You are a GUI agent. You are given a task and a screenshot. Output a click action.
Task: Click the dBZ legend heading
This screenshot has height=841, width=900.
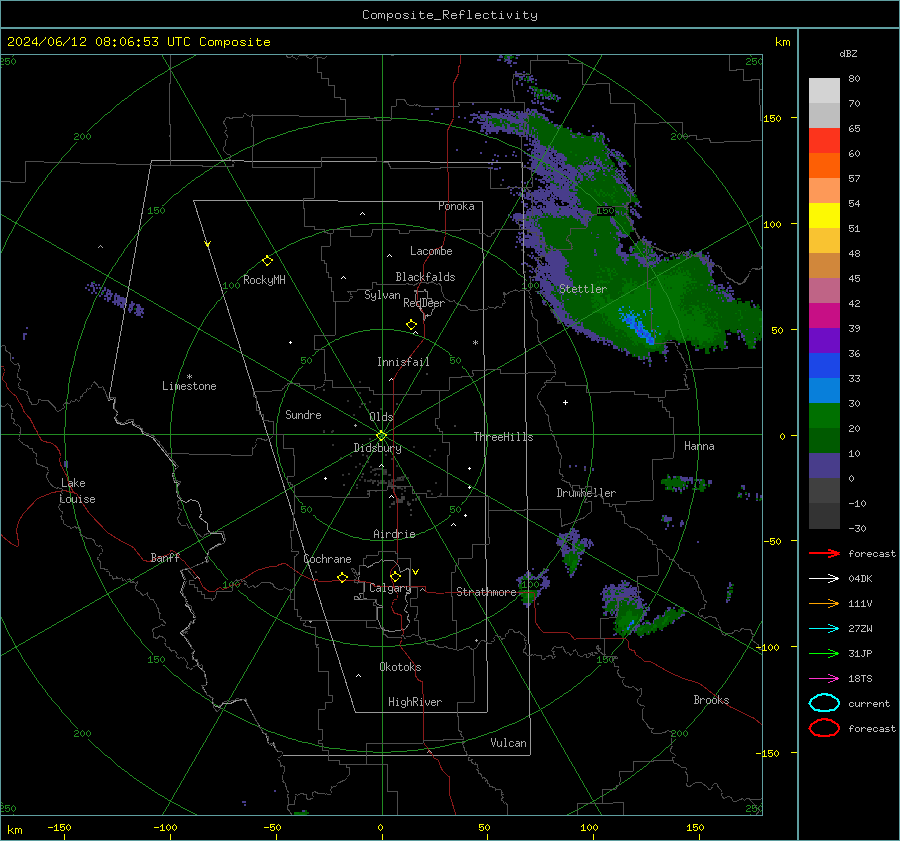pyautogui.click(x=848, y=53)
